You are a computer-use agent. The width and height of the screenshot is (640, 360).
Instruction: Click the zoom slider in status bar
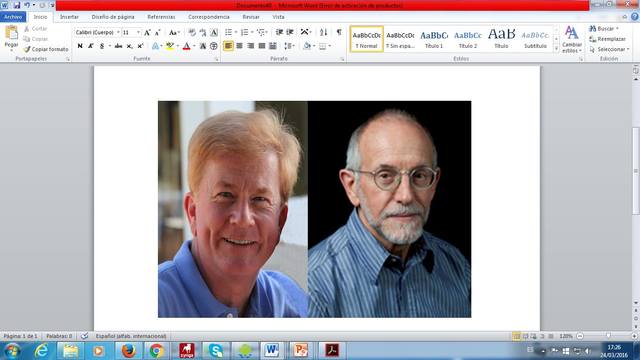tap(607, 336)
